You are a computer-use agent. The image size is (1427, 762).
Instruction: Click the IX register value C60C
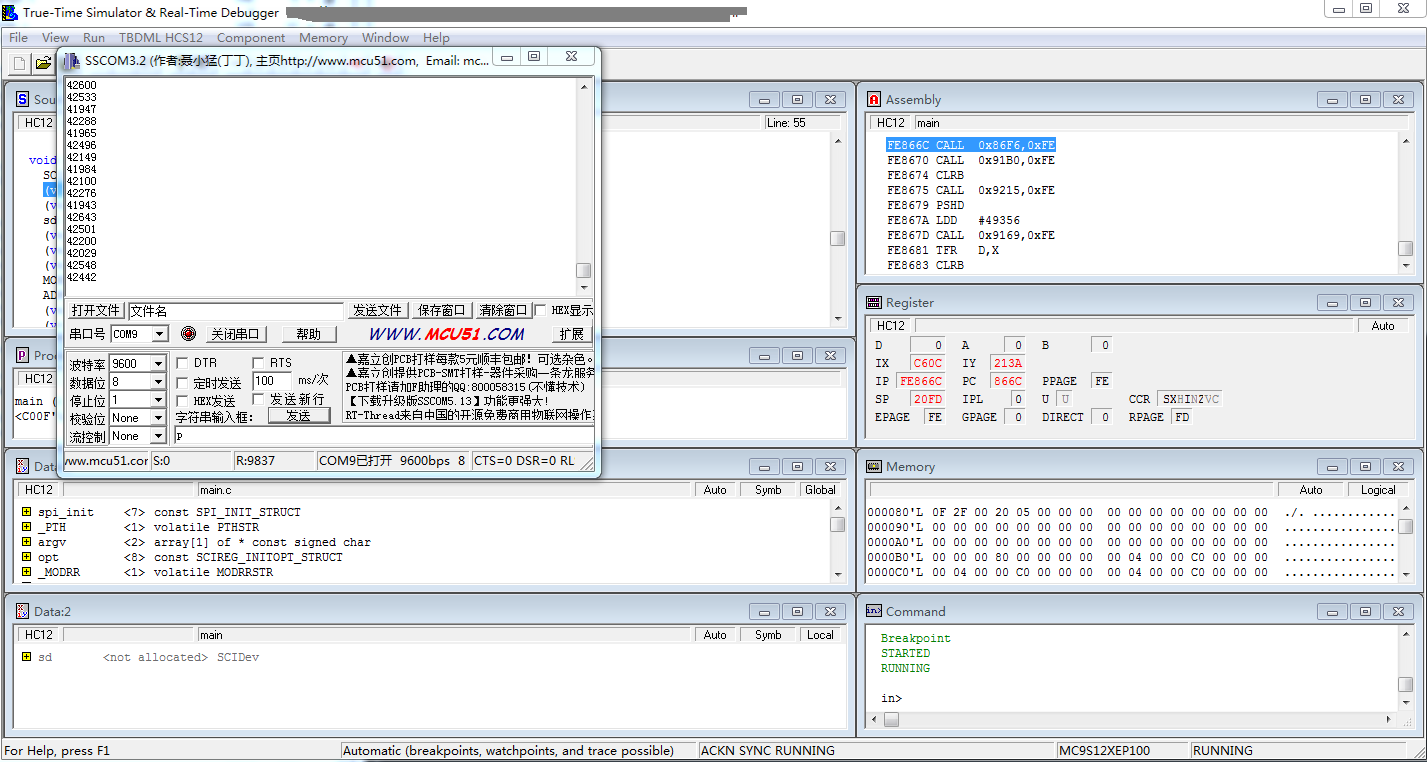[927, 363]
